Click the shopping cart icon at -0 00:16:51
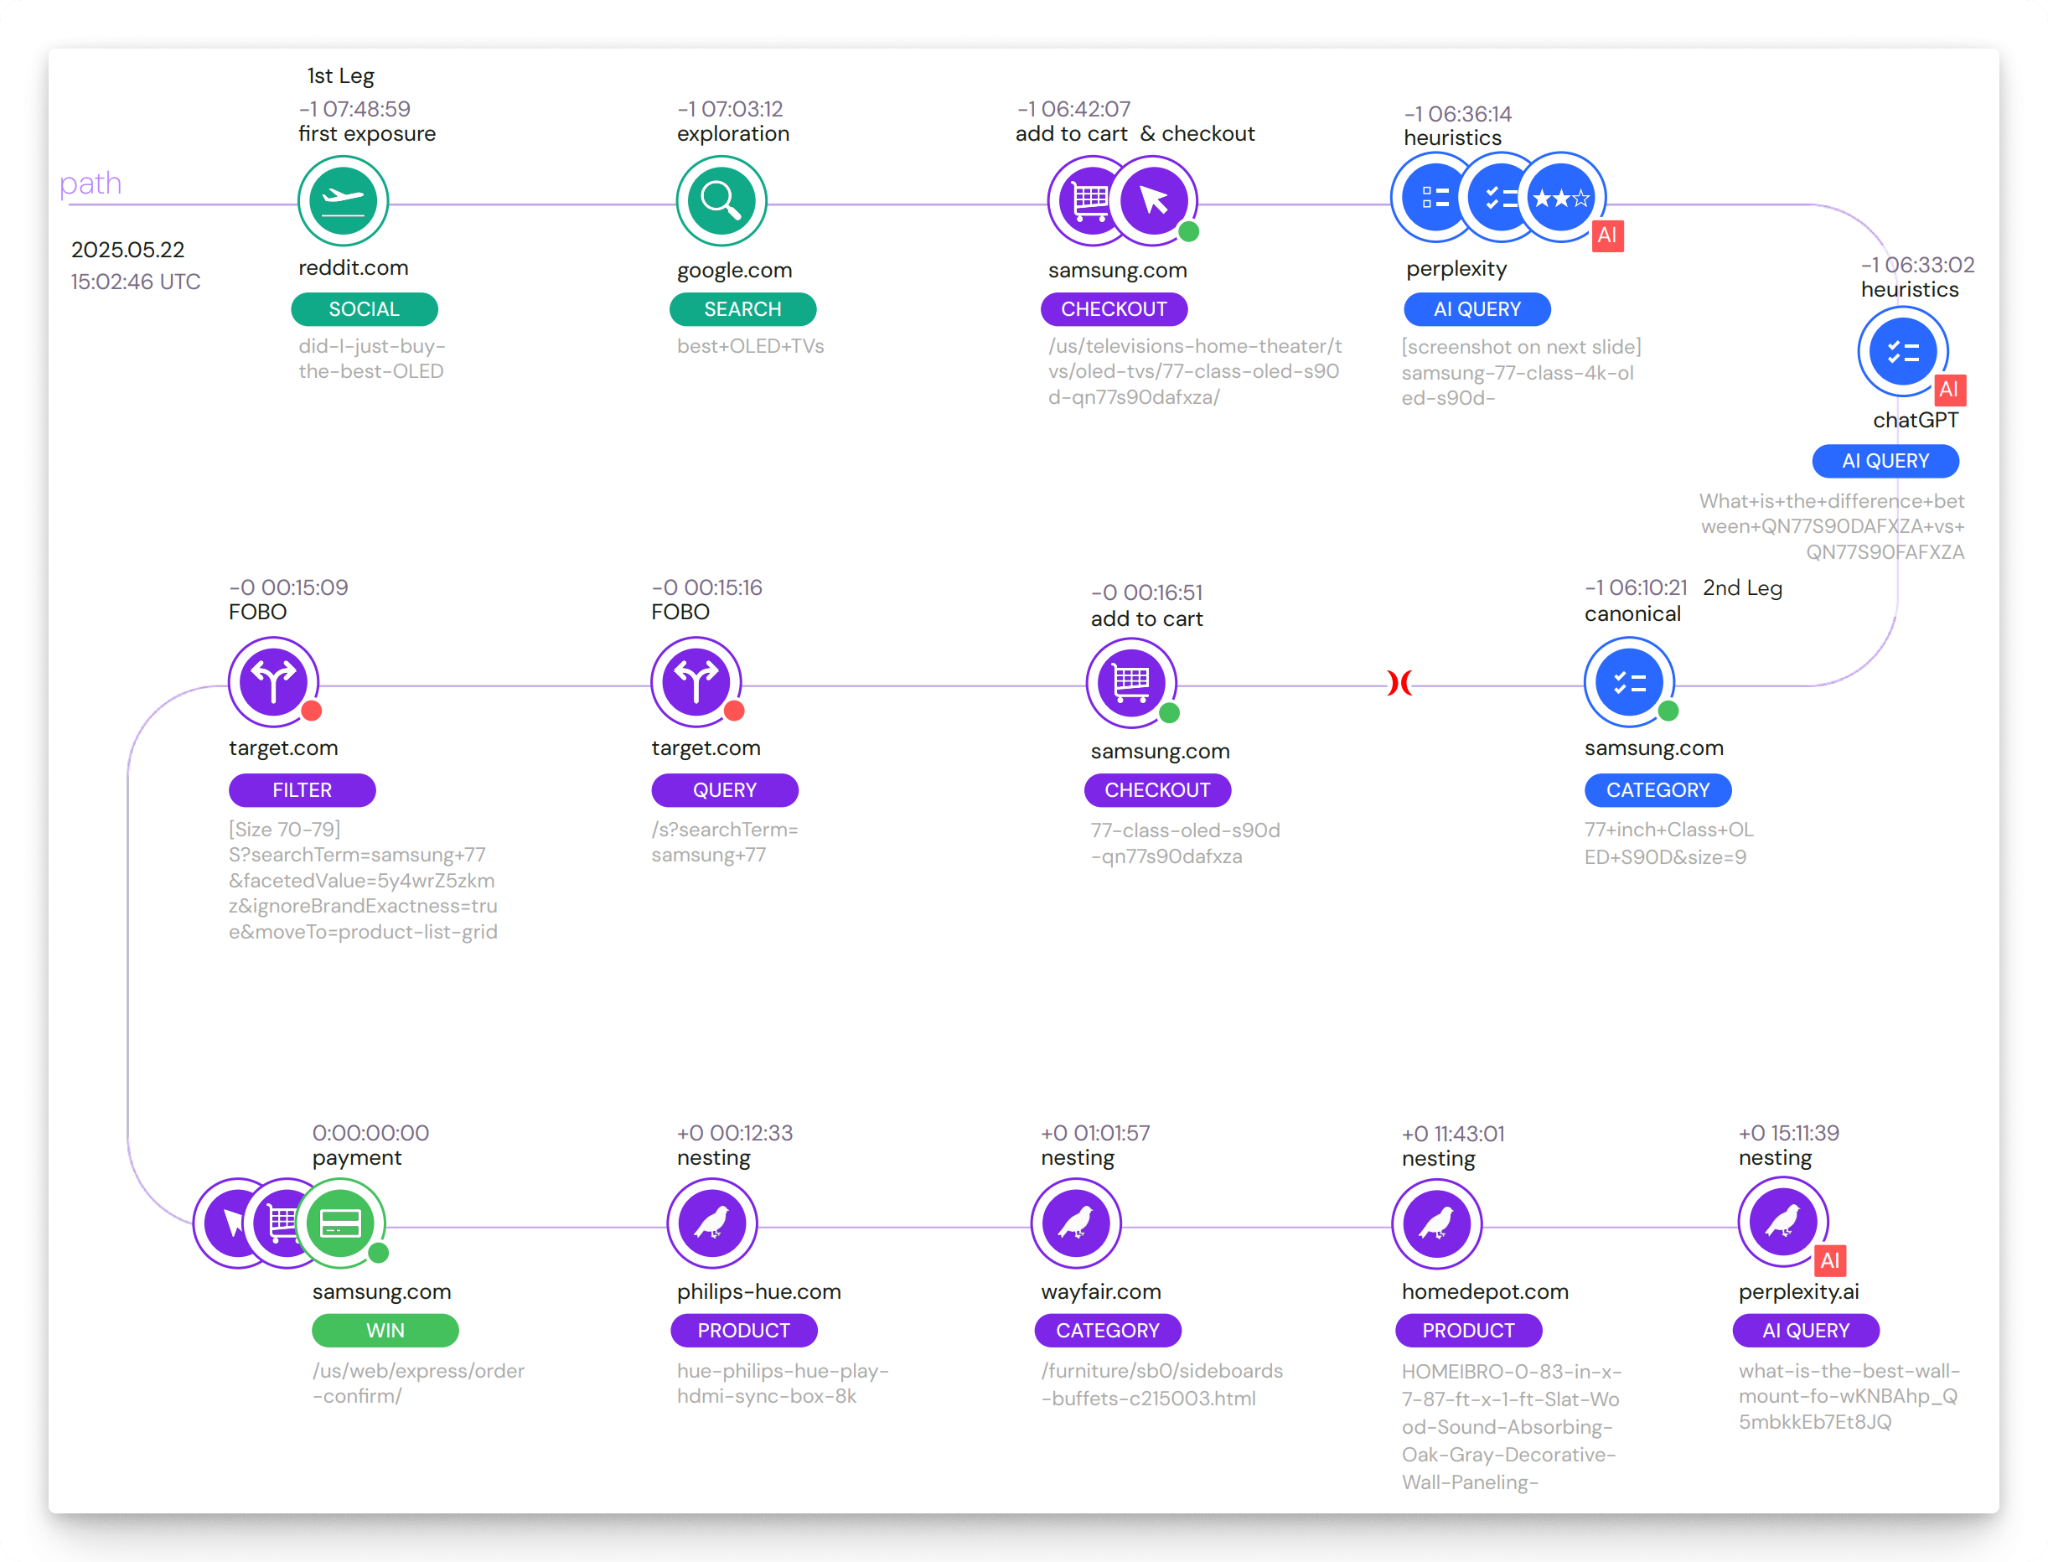2048x1562 pixels. pyautogui.click(x=1131, y=683)
